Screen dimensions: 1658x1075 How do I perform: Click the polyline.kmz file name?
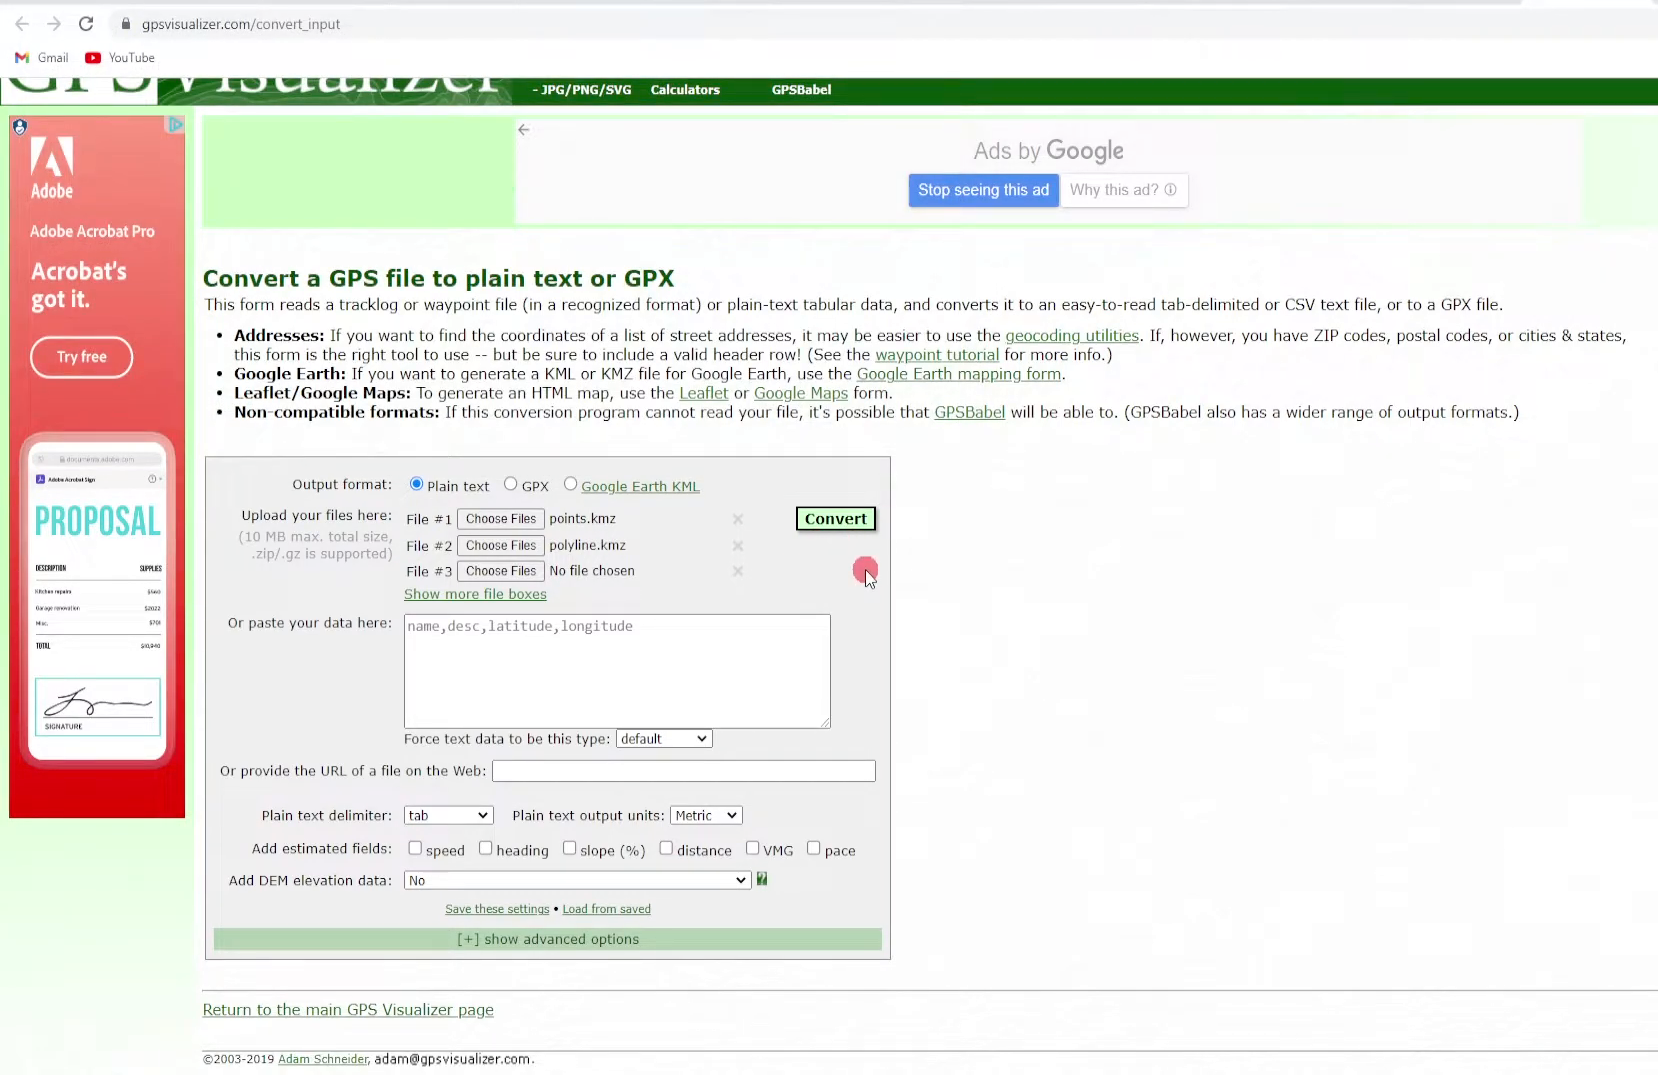coord(588,546)
